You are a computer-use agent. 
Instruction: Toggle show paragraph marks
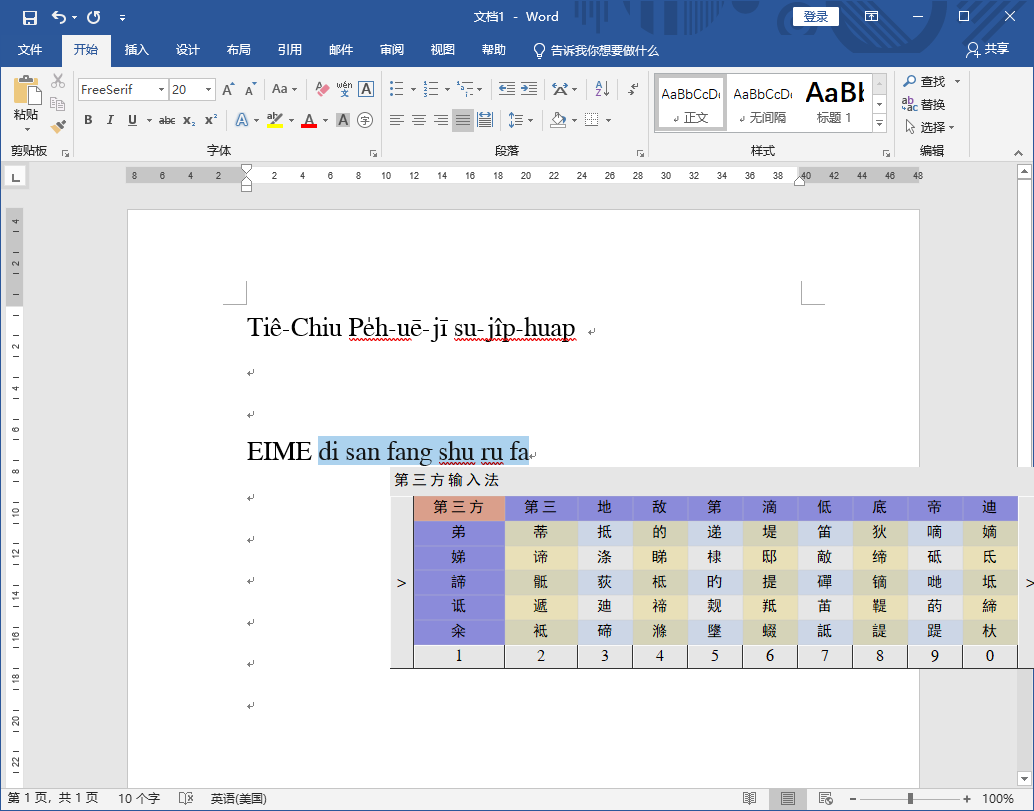point(633,89)
